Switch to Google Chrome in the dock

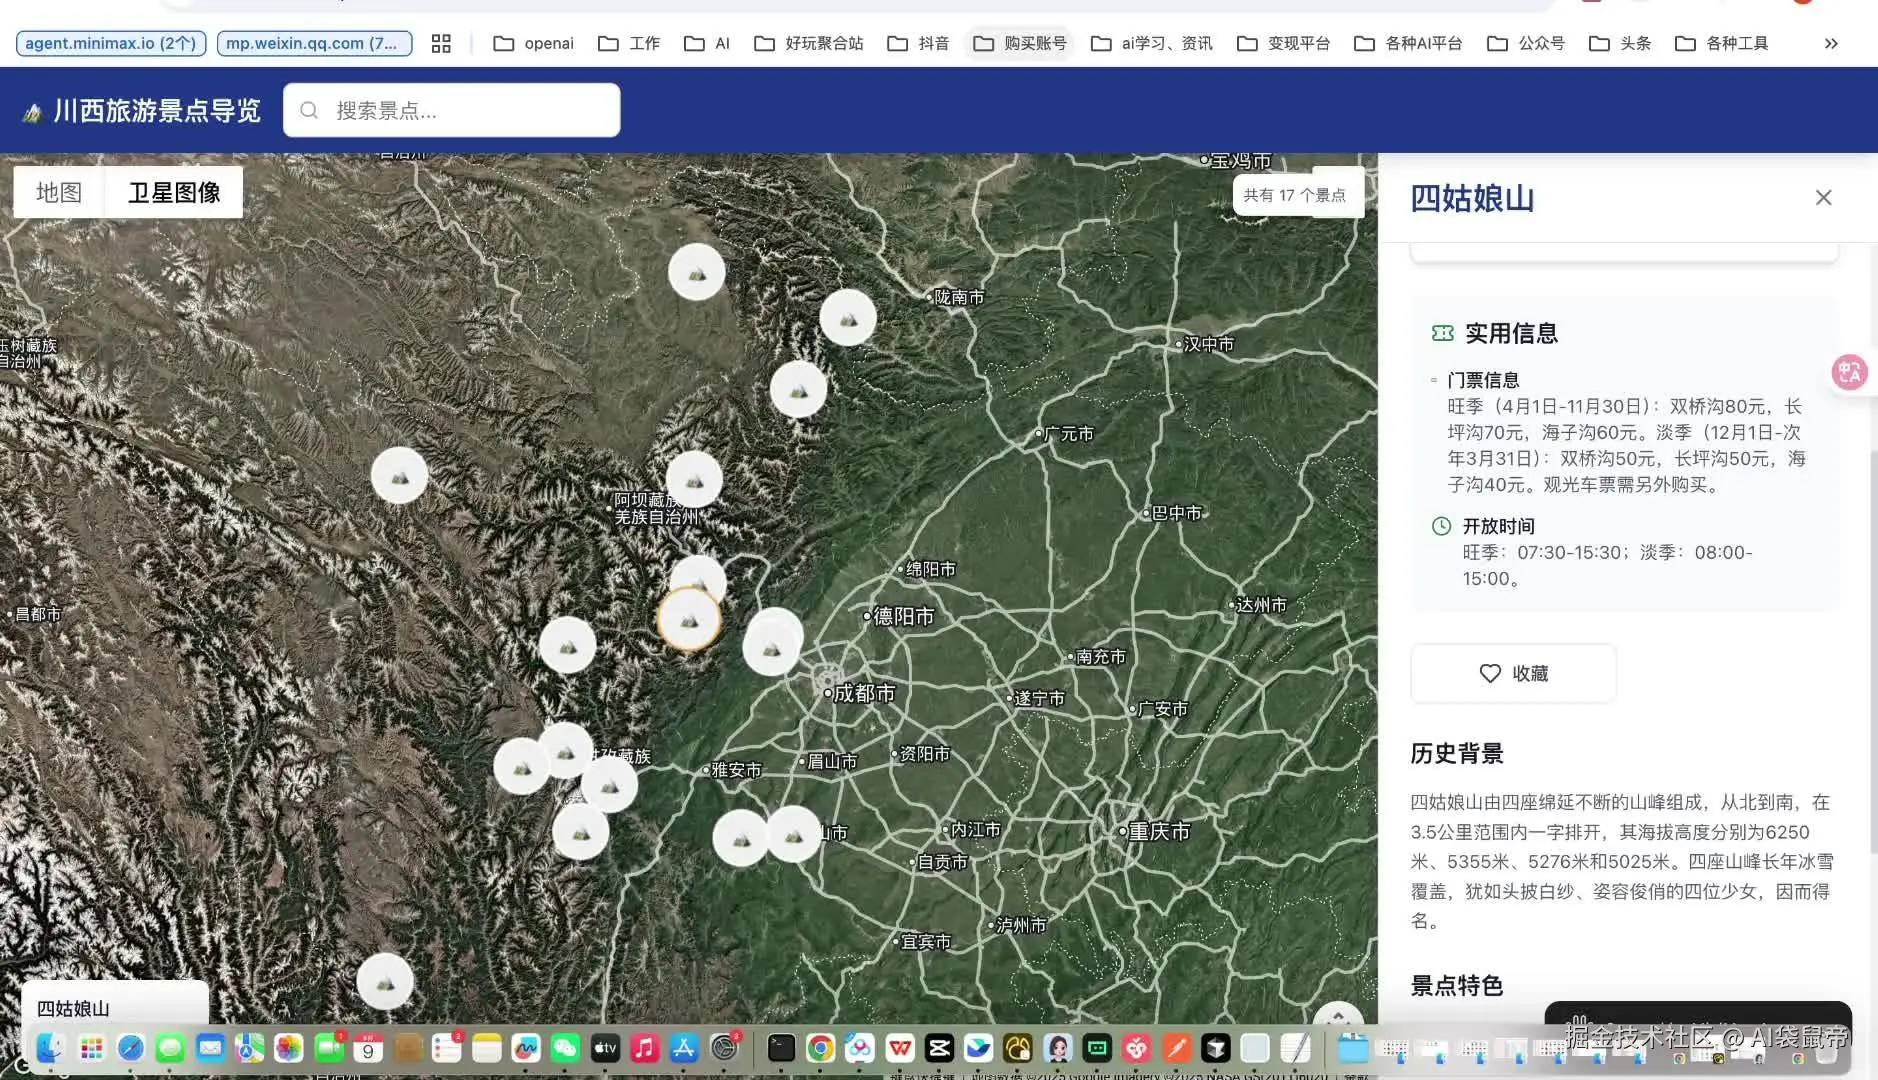click(x=820, y=1047)
